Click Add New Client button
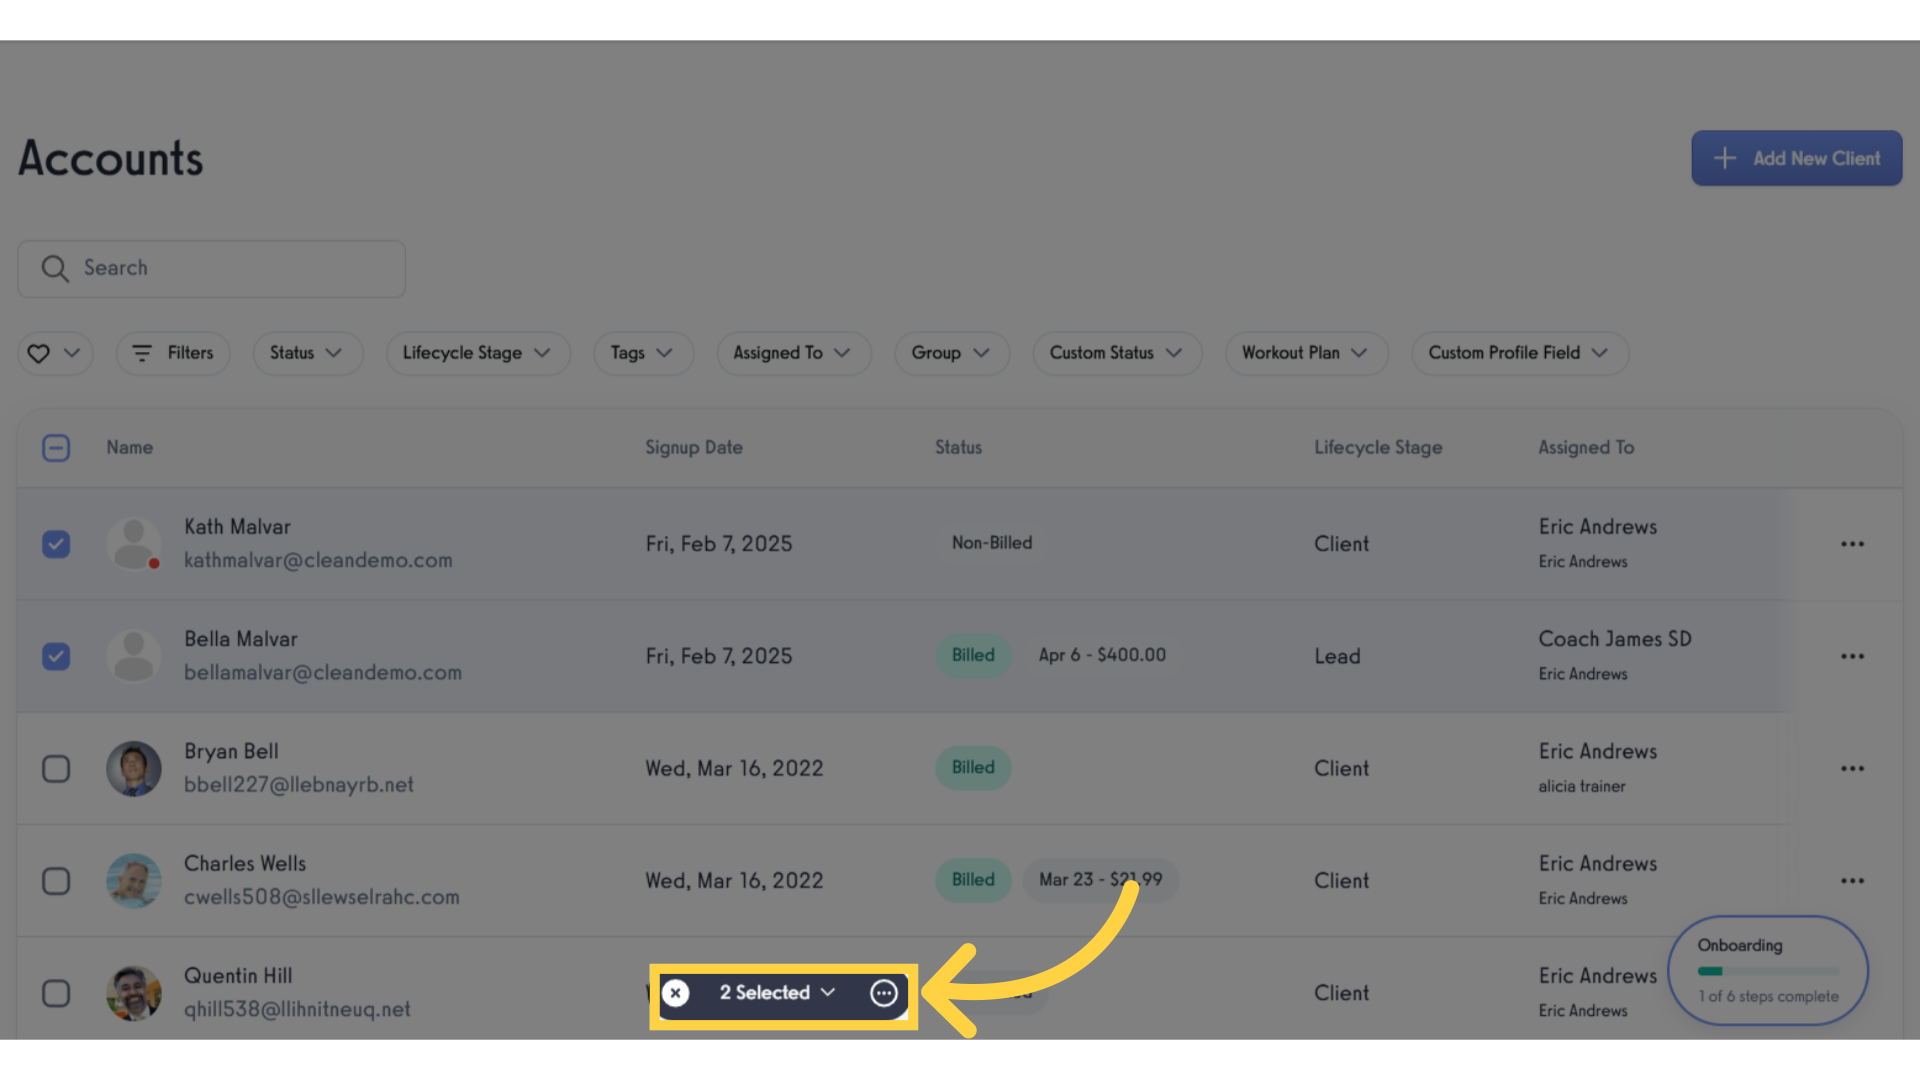 pyautogui.click(x=1797, y=158)
